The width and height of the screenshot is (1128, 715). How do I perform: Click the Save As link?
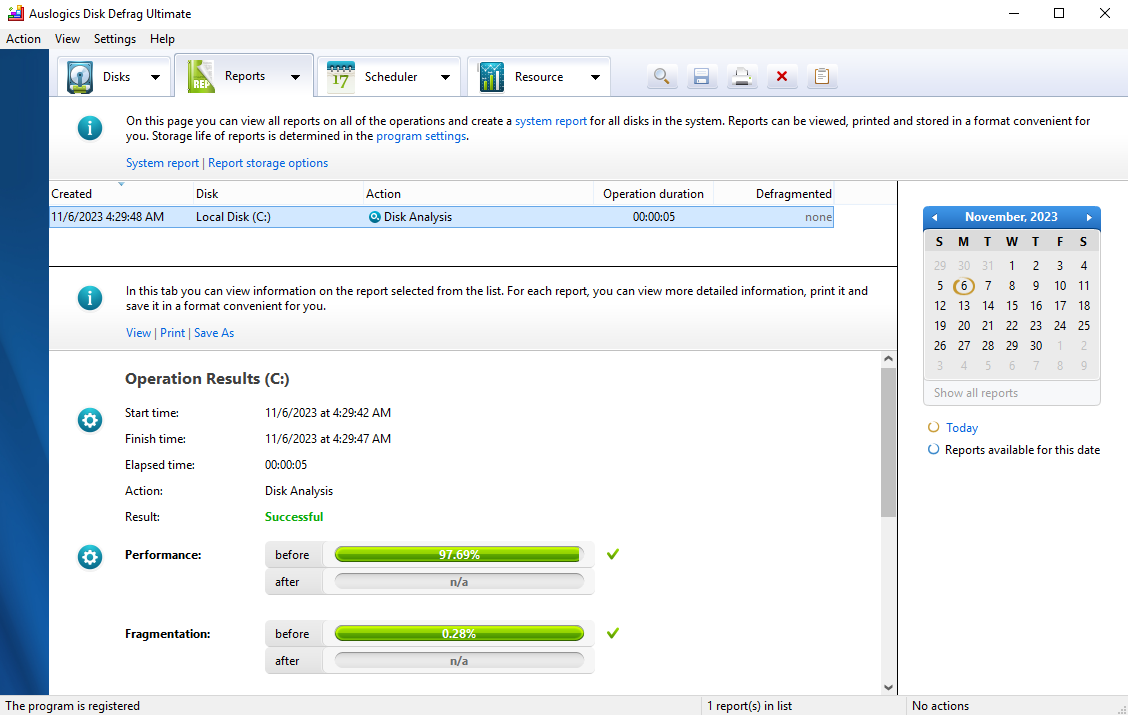click(x=214, y=332)
